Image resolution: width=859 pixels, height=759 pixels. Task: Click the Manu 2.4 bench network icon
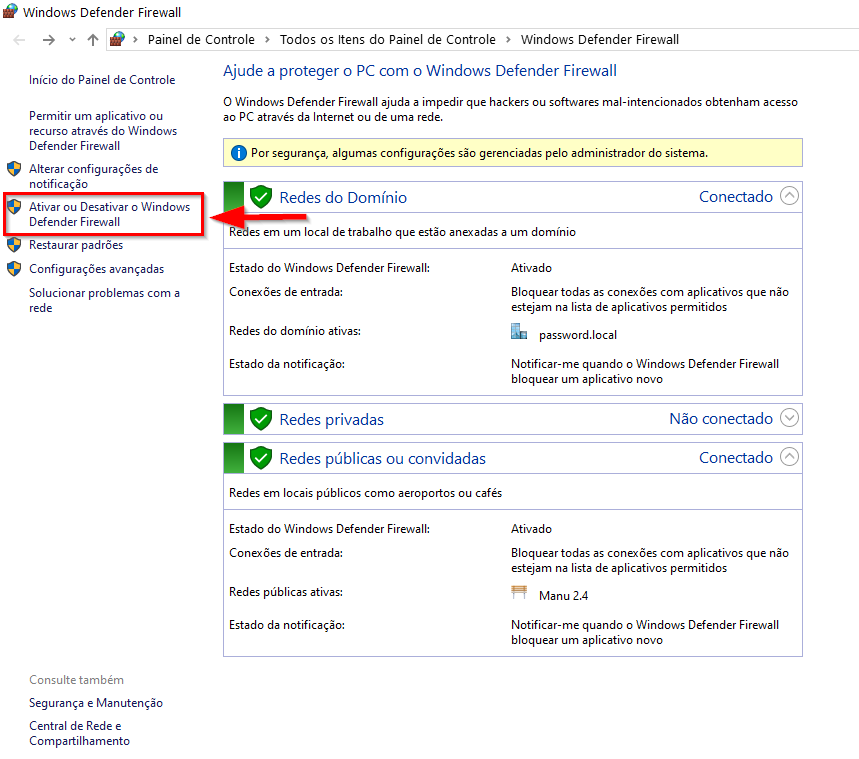click(x=519, y=592)
